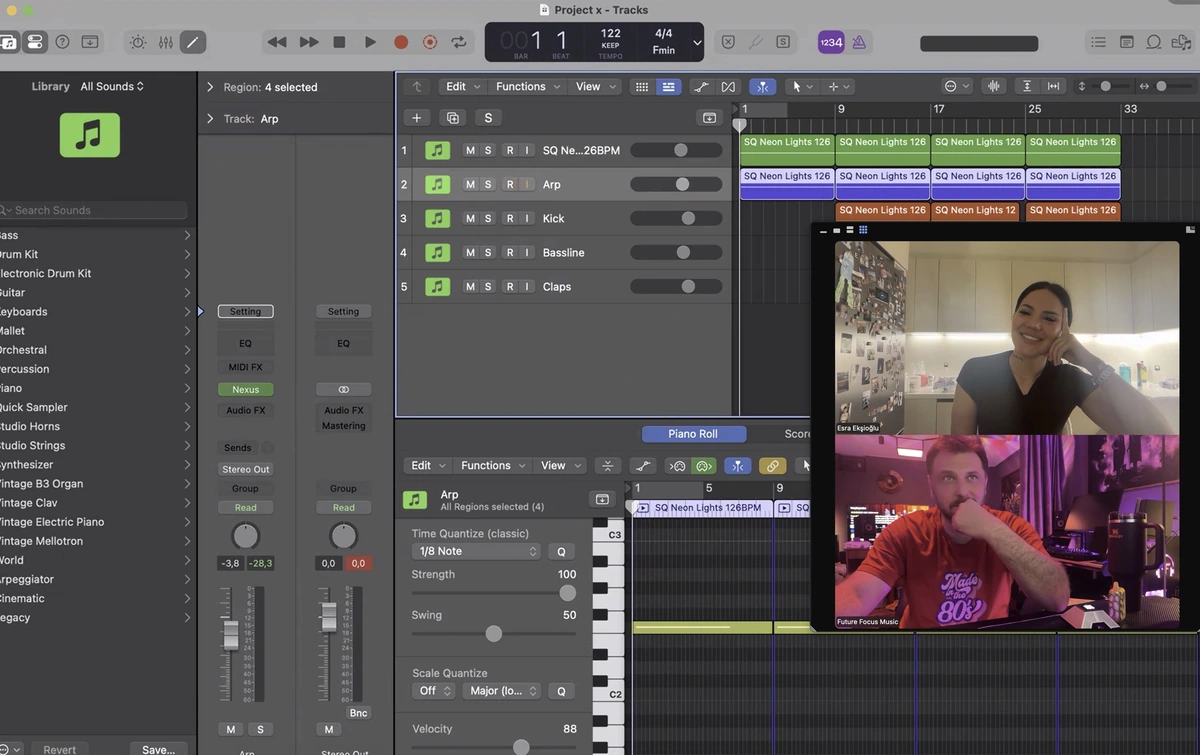1200x755 pixels.
Task: Click the Search Sounds field
Action: [x=93, y=210]
